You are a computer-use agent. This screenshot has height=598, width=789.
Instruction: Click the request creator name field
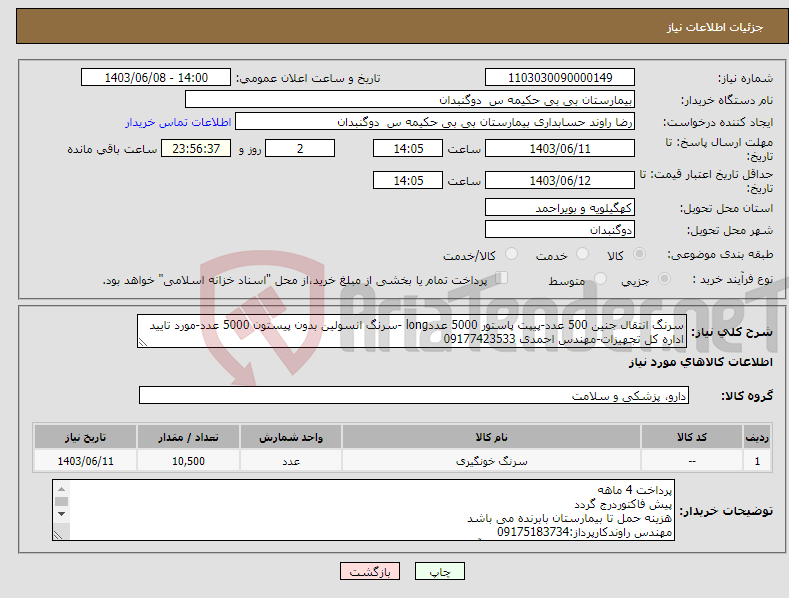(435, 122)
